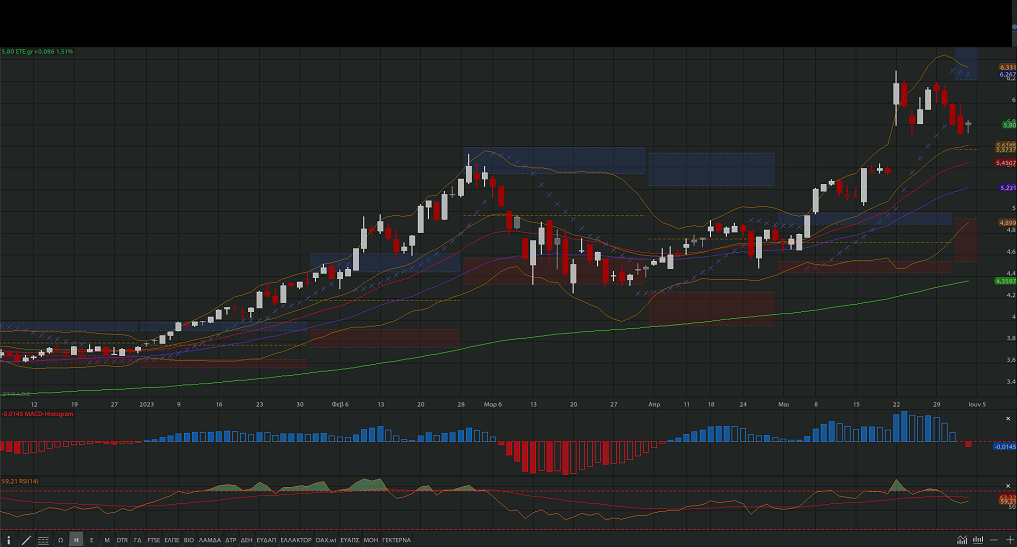Click the Ω timeframe button

(60, 540)
